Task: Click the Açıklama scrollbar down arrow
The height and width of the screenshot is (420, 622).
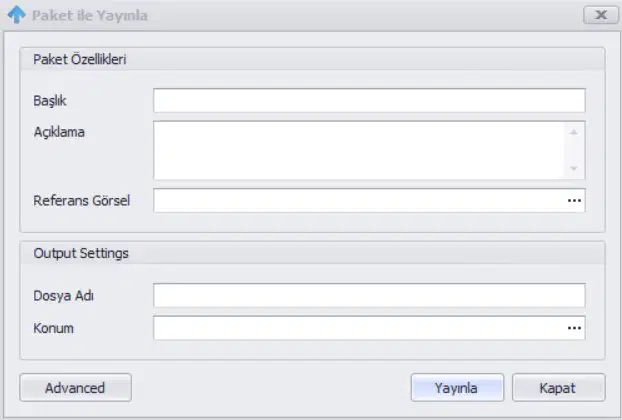Action: [574, 169]
